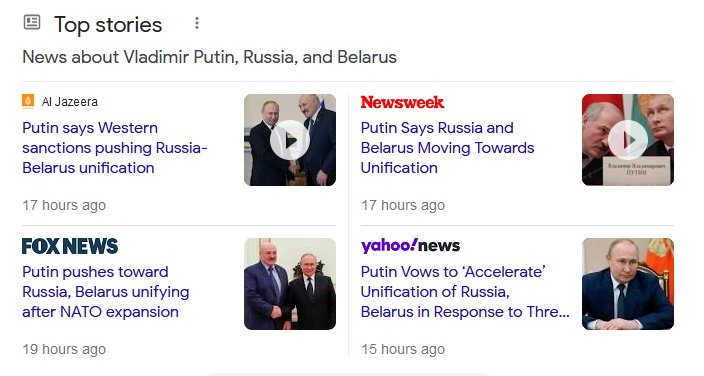Open 'Putin says Western sanctions pushing' headline
The image size is (704, 376).
click(x=114, y=148)
